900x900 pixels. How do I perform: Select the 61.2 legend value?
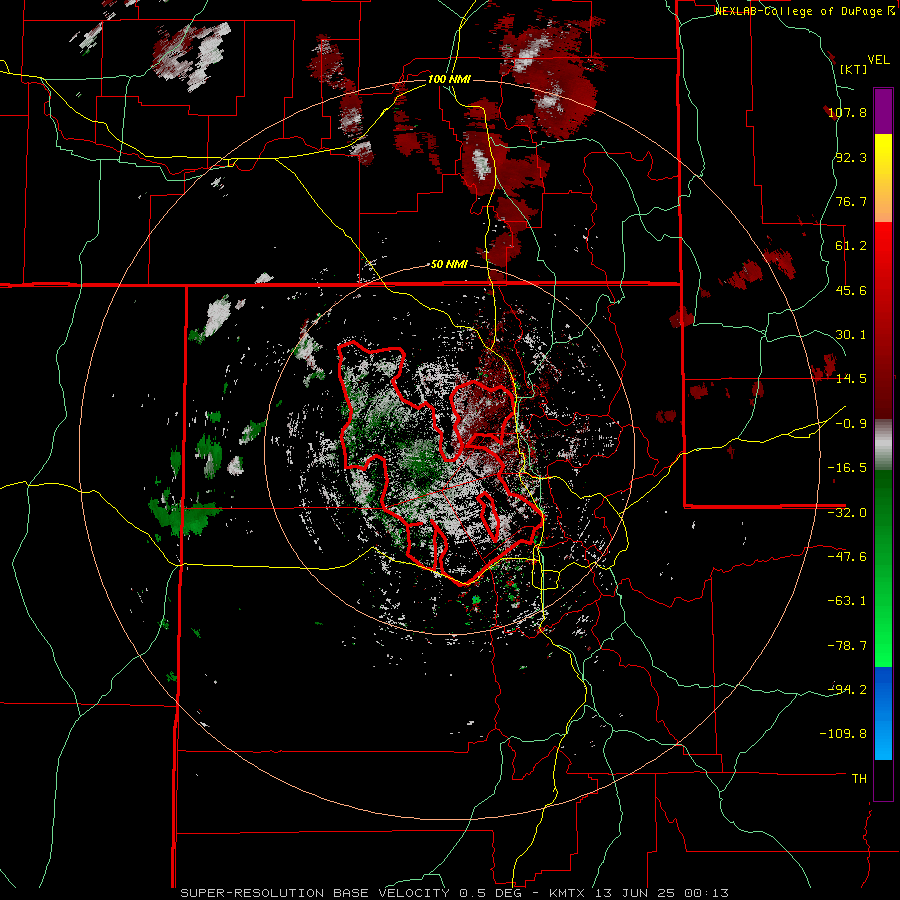pyautogui.click(x=851, y=246)
